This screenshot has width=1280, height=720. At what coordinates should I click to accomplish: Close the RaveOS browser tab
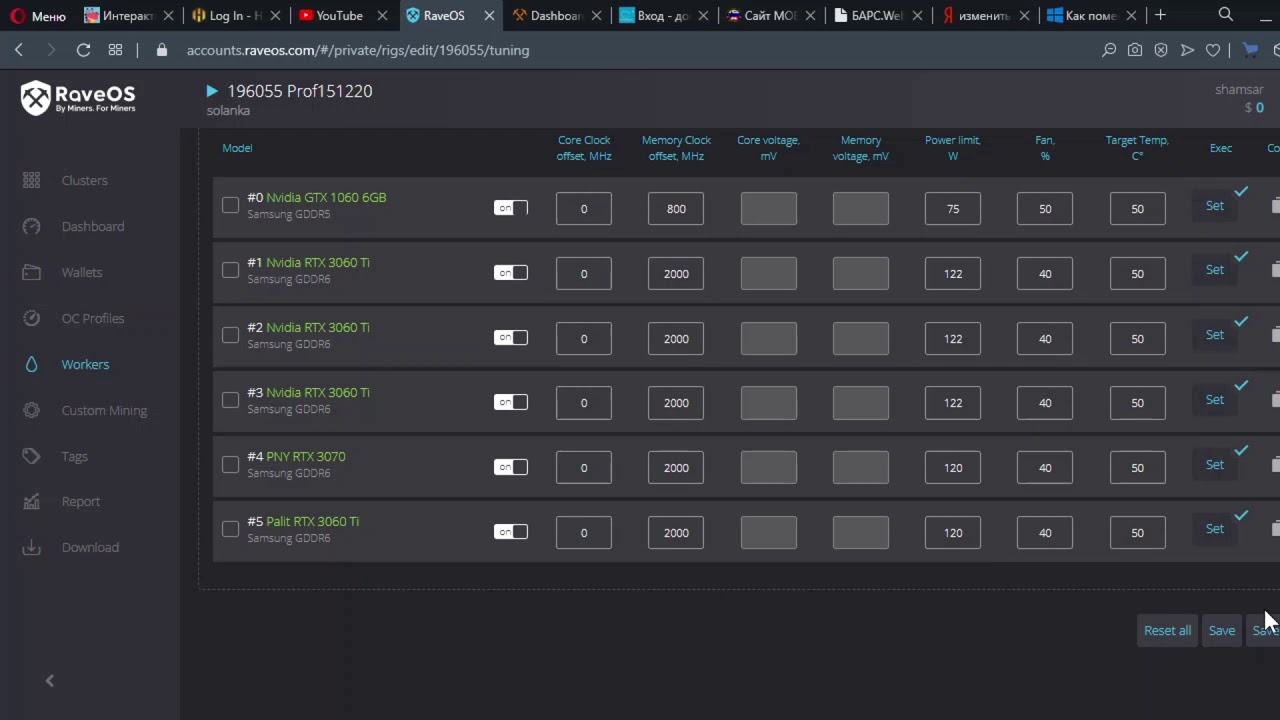[489, 16]
